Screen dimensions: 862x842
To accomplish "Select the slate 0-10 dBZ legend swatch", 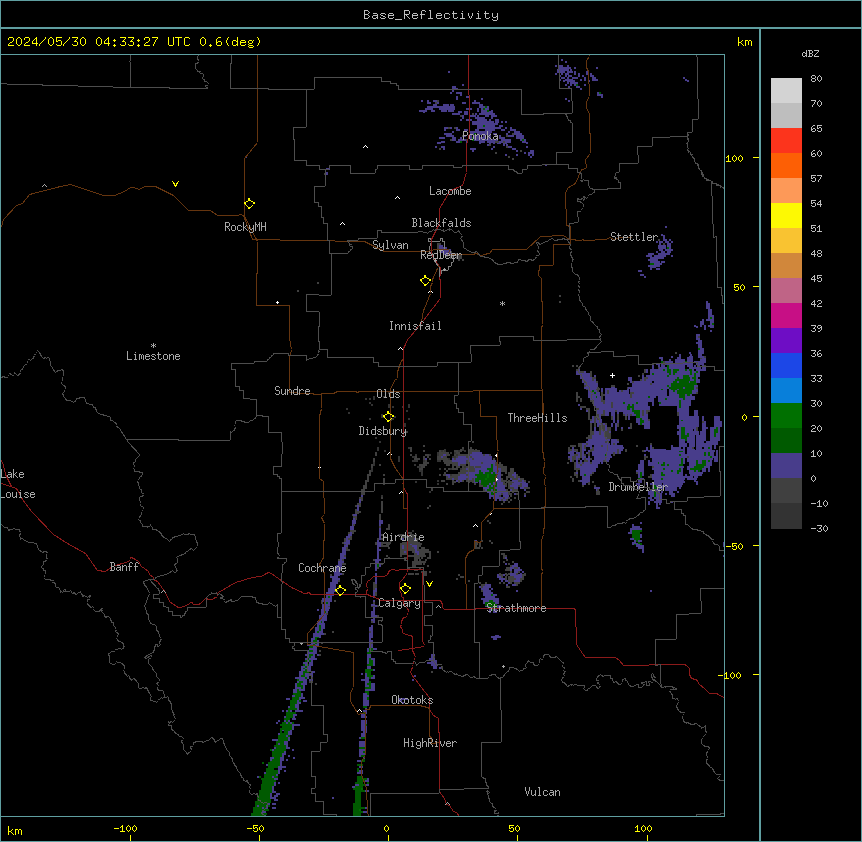I will pos(786,466).
